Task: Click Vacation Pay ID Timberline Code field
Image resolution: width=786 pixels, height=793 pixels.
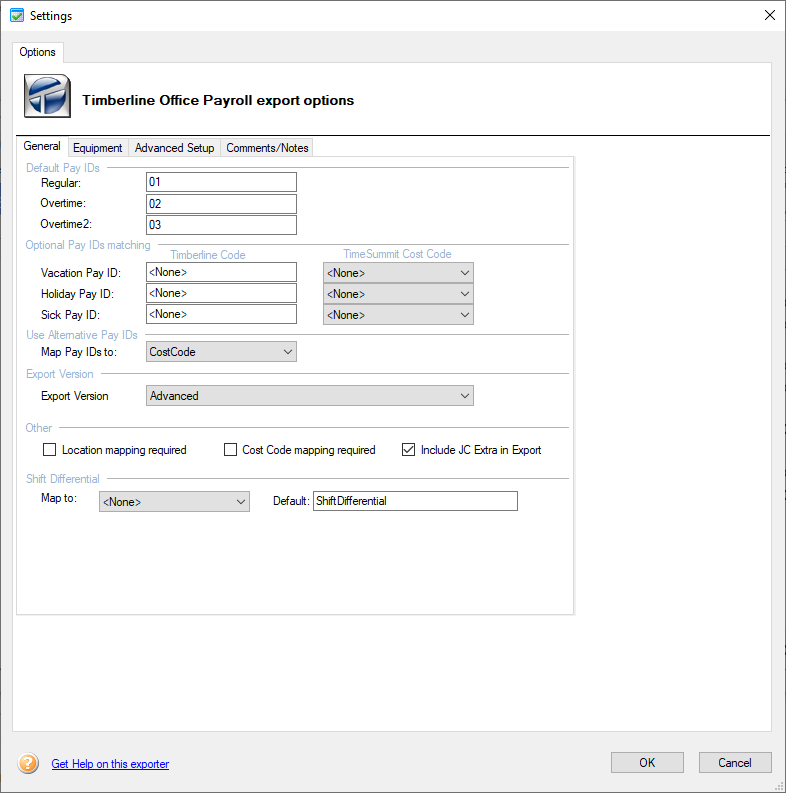Action: (221, 272)
